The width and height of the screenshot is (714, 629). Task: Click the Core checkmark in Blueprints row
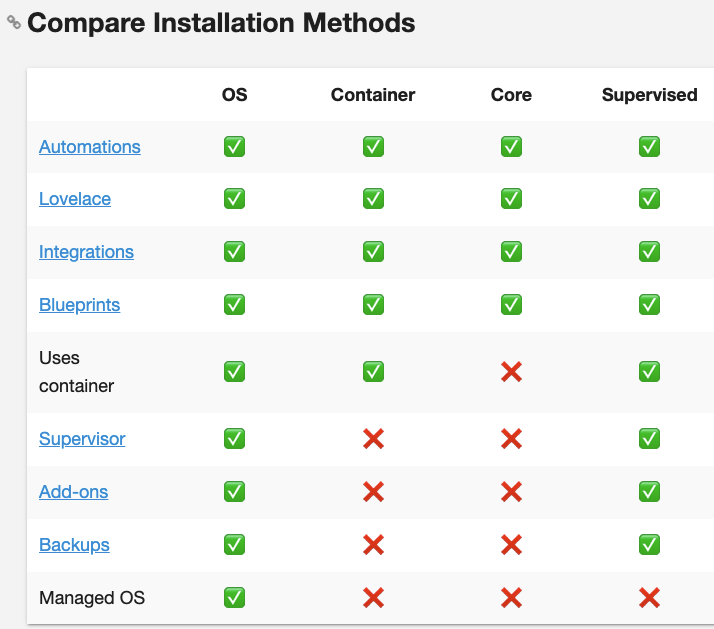tap(511, 305)
